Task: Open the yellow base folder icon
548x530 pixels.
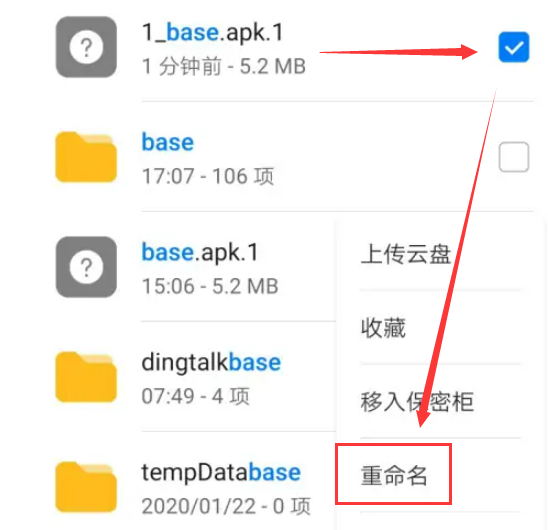Action: pos(86,157)
